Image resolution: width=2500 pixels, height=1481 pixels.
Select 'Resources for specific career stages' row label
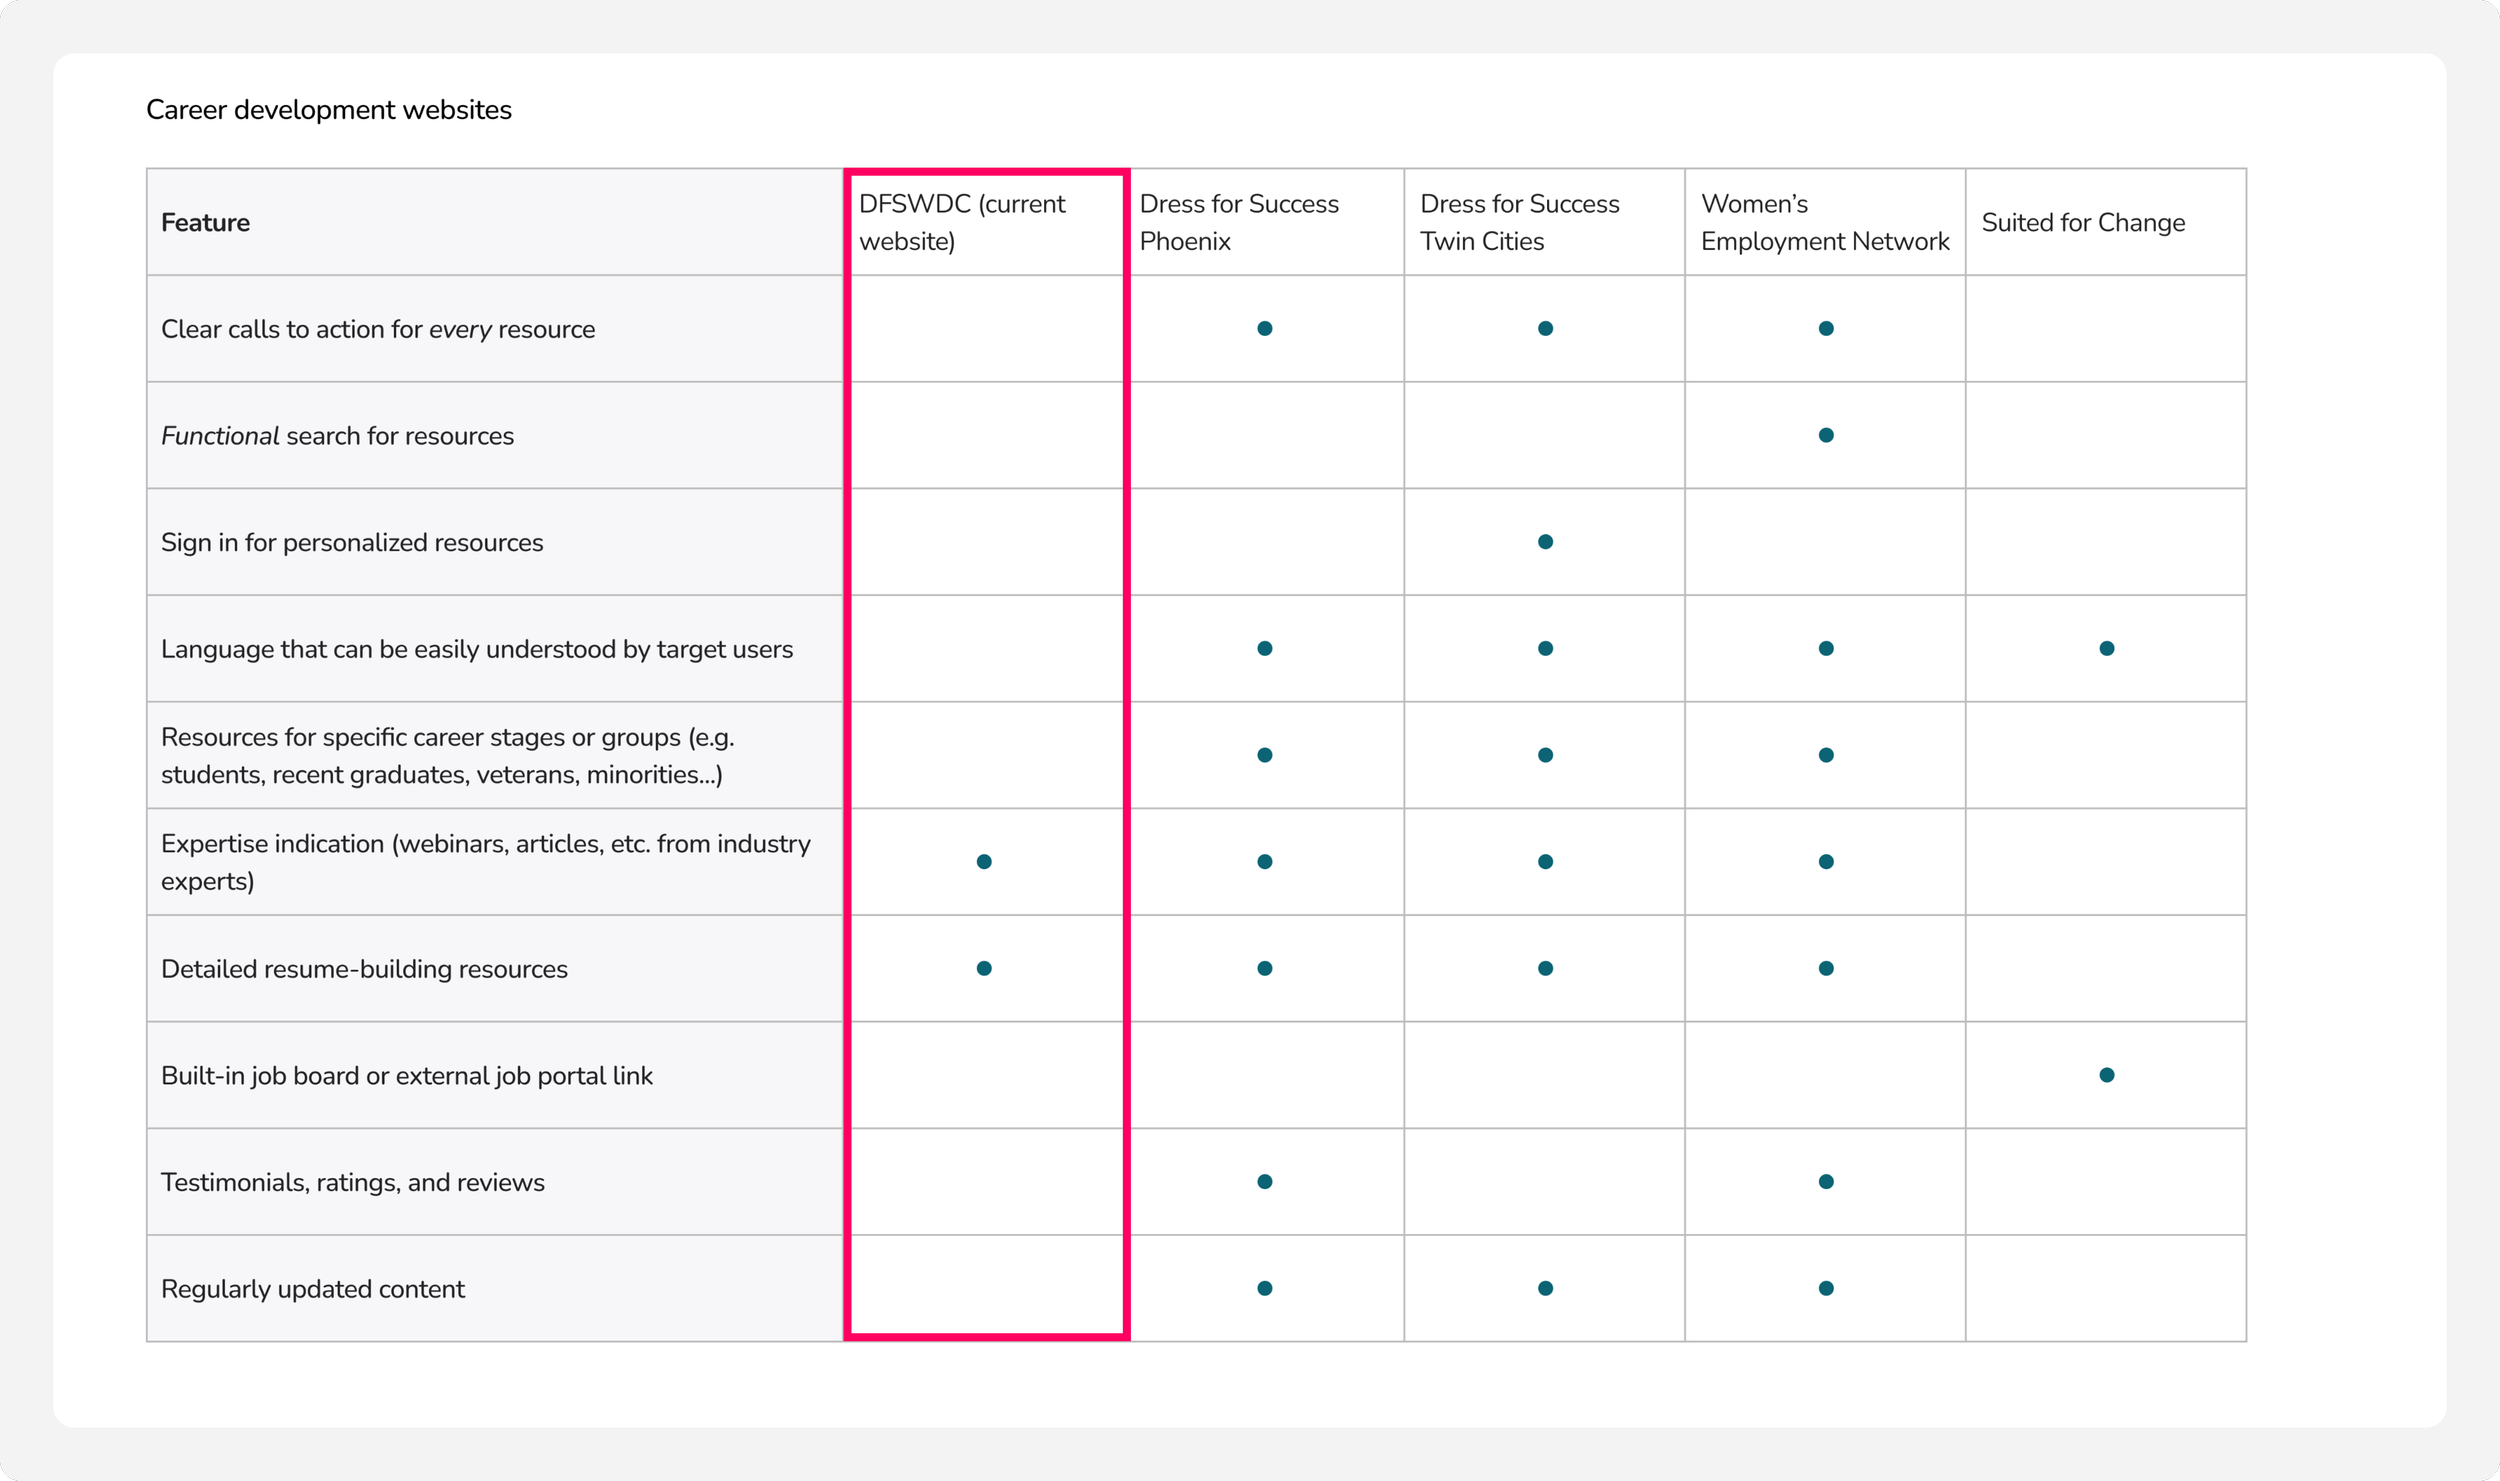coord(448,756)
